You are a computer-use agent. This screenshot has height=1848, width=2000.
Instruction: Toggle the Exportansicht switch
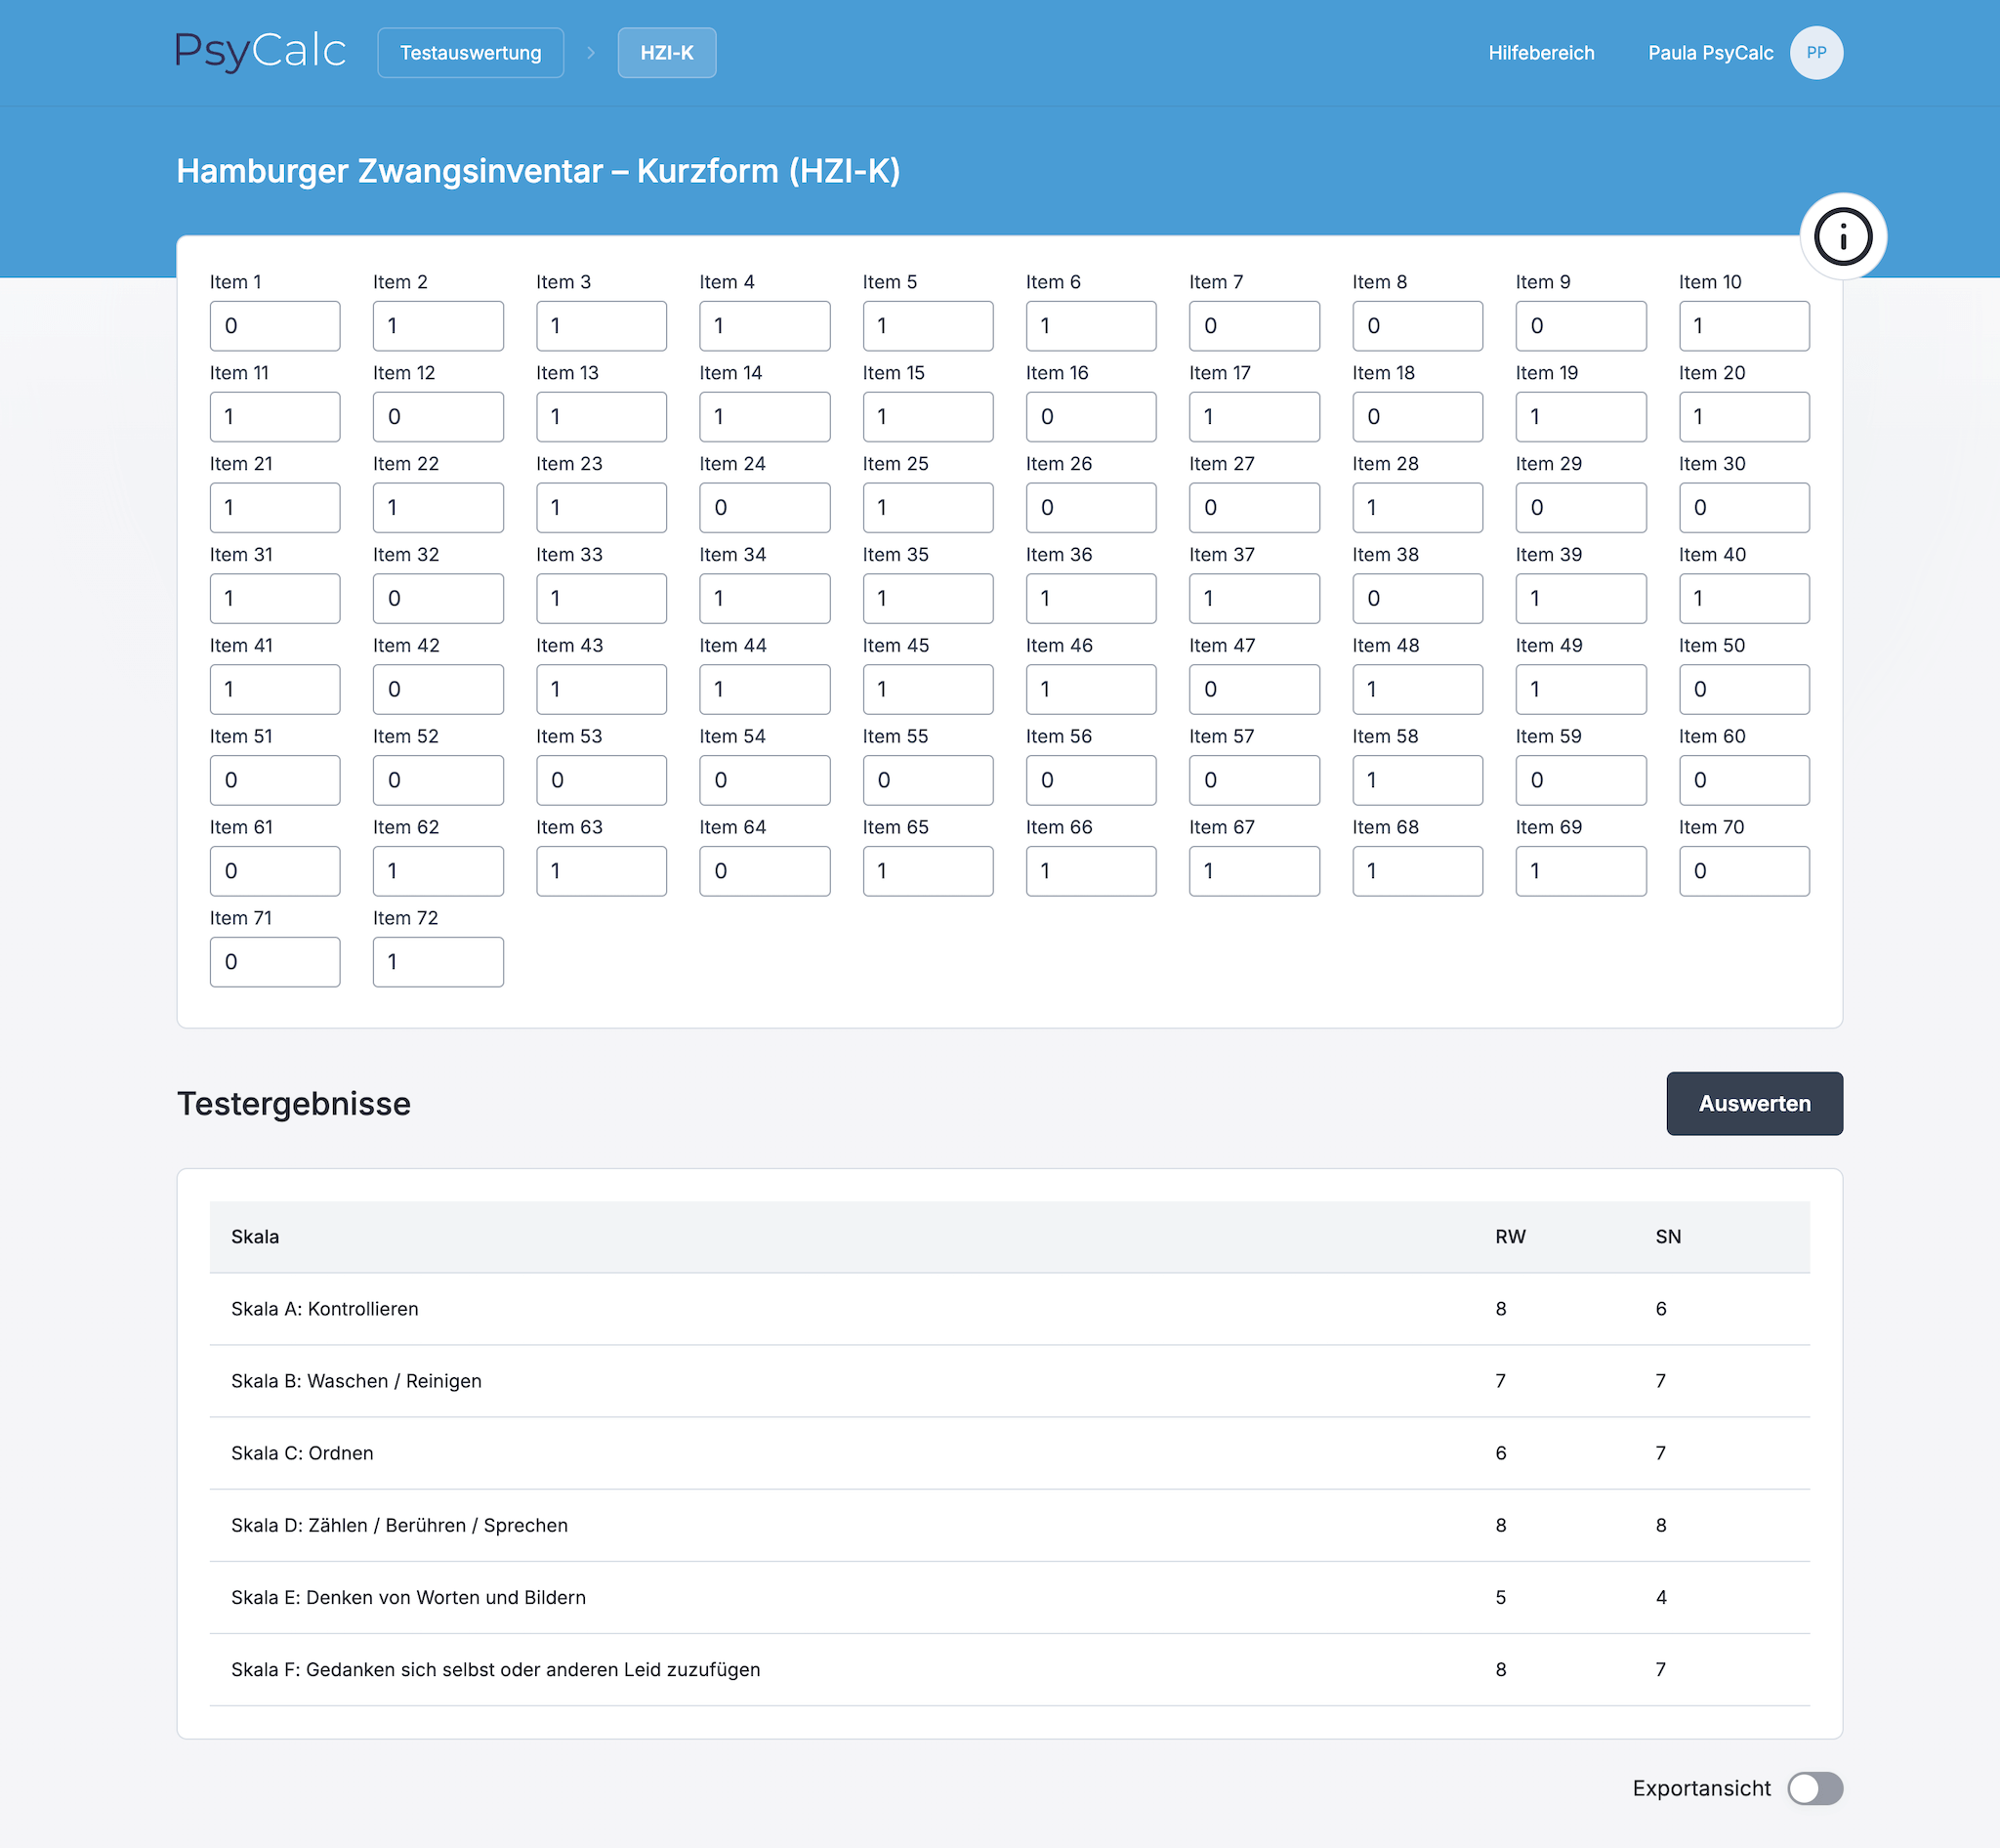pos(1814,1788)
